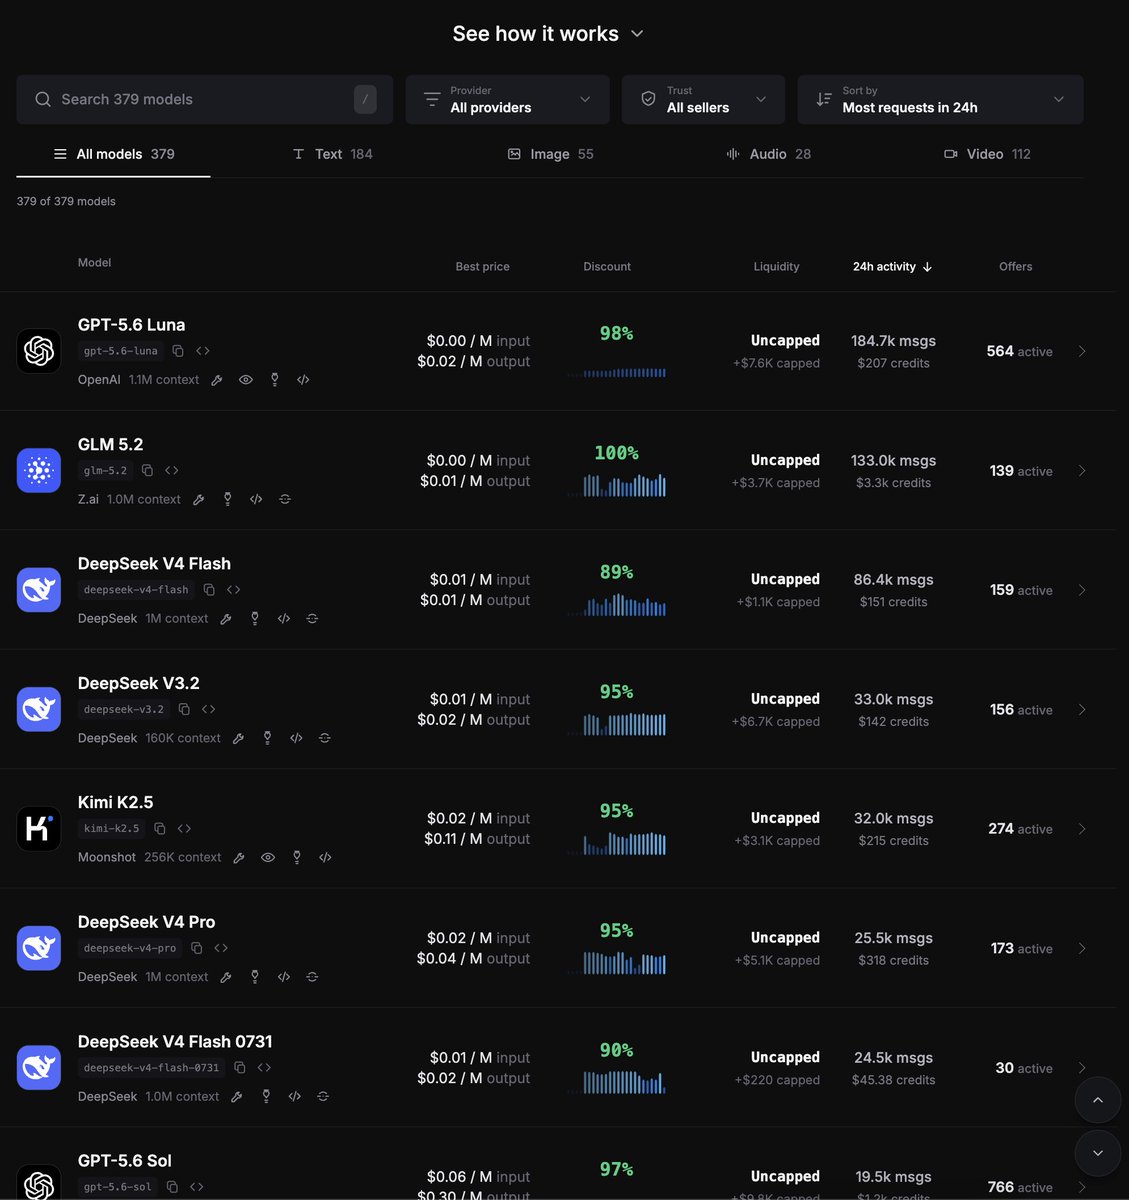Viewport: 1129px width, 1200px height.
Task: Click the Offers column header
Action: tap(1015, 267)
